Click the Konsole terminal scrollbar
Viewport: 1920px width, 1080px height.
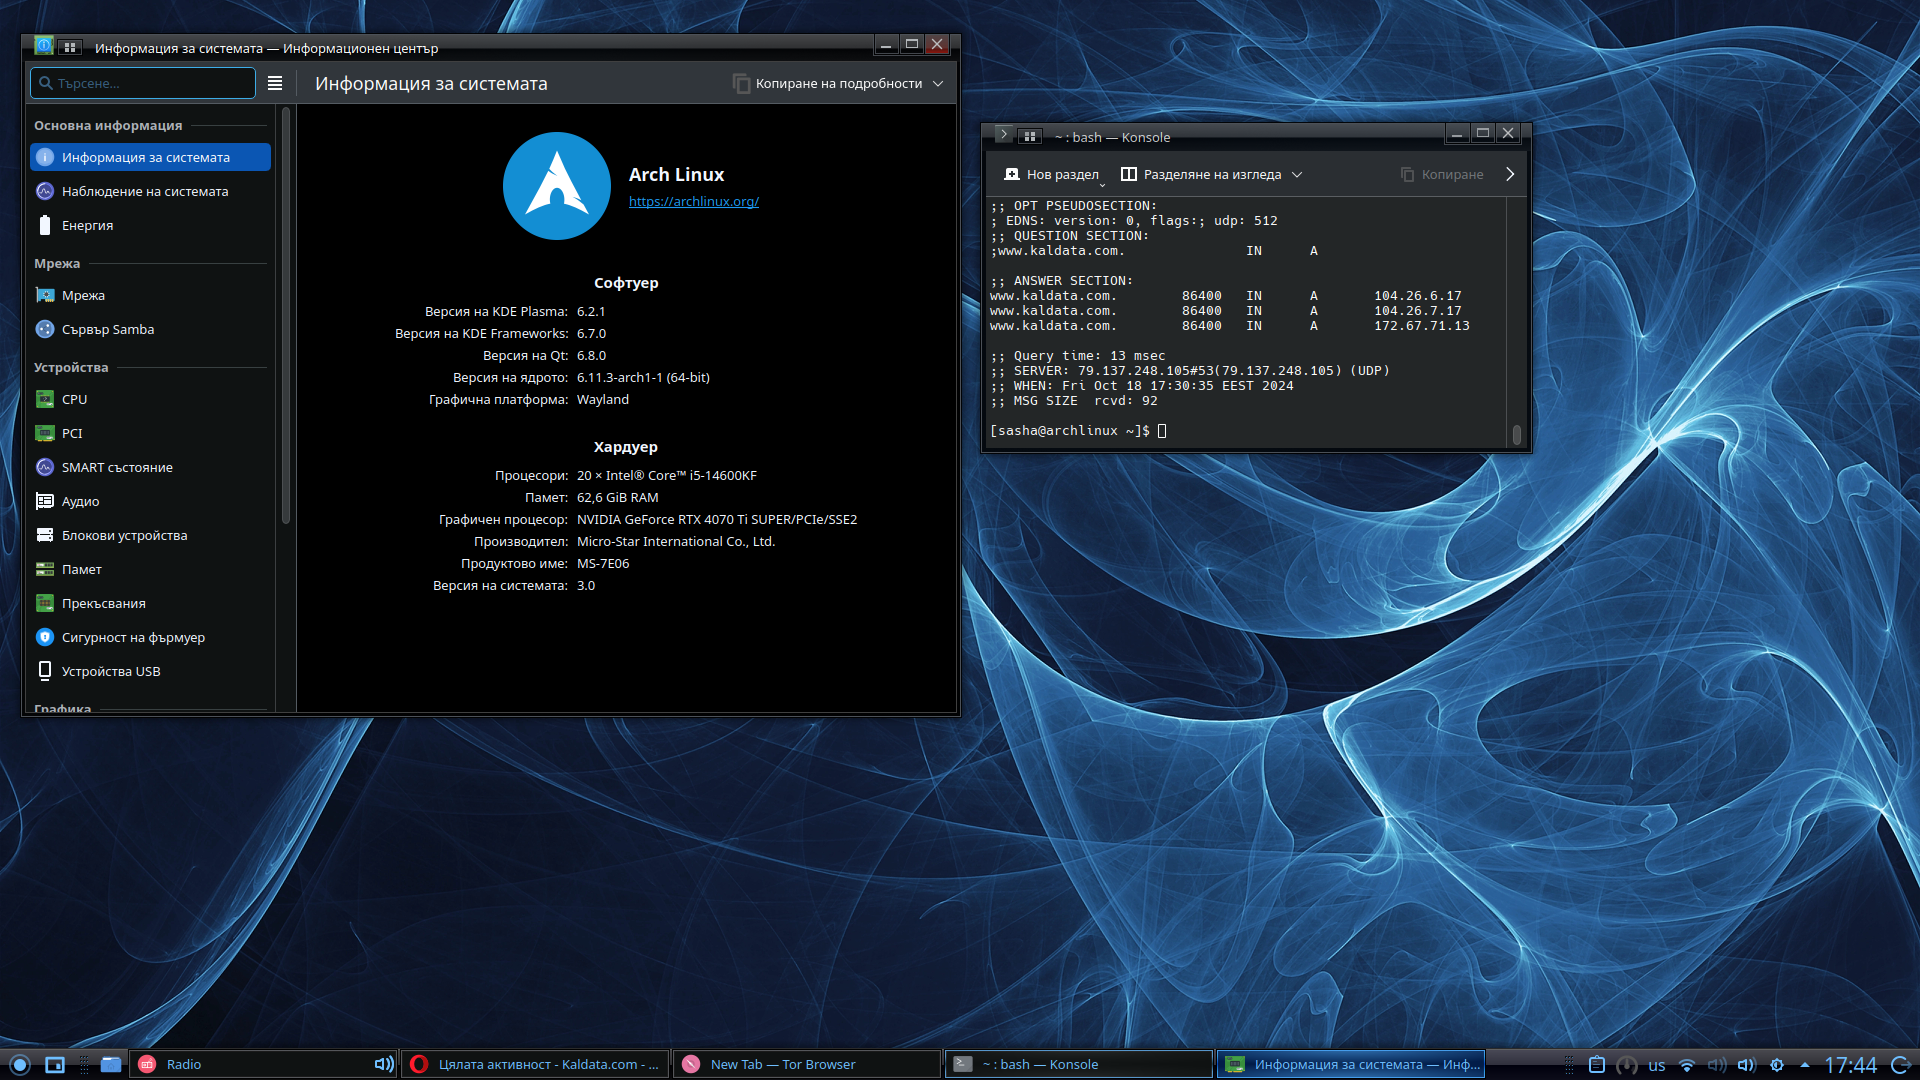point(1517,434)
